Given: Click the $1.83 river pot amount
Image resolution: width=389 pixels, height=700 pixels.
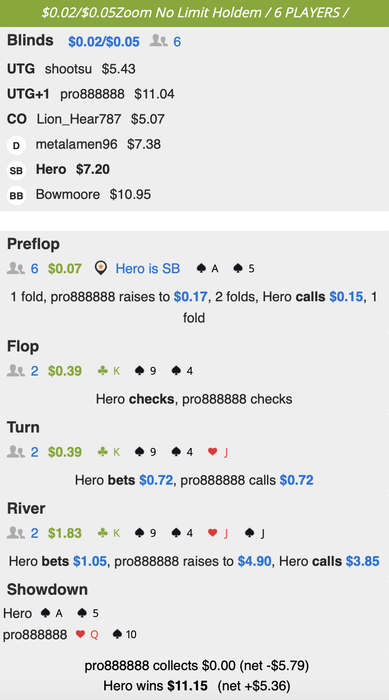Looking at the screenshot, I should pyautogui.click(x=65, y=533).
